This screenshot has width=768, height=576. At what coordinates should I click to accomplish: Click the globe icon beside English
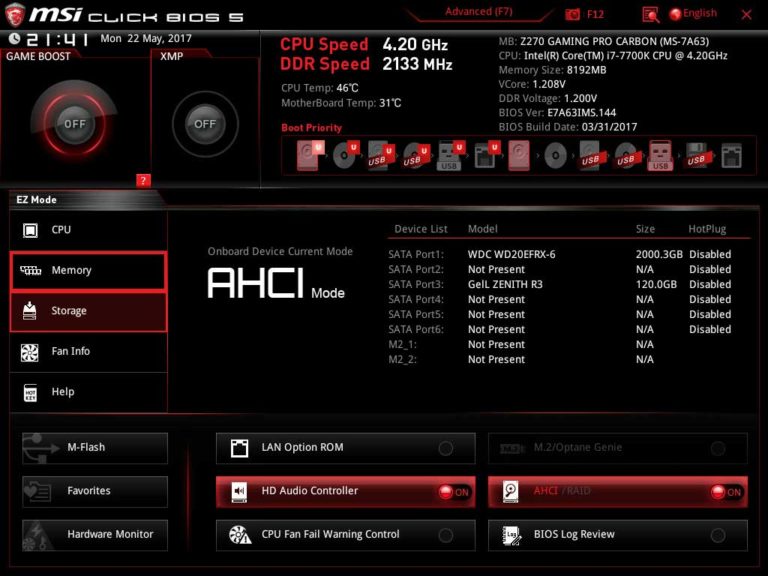(675, 14)
